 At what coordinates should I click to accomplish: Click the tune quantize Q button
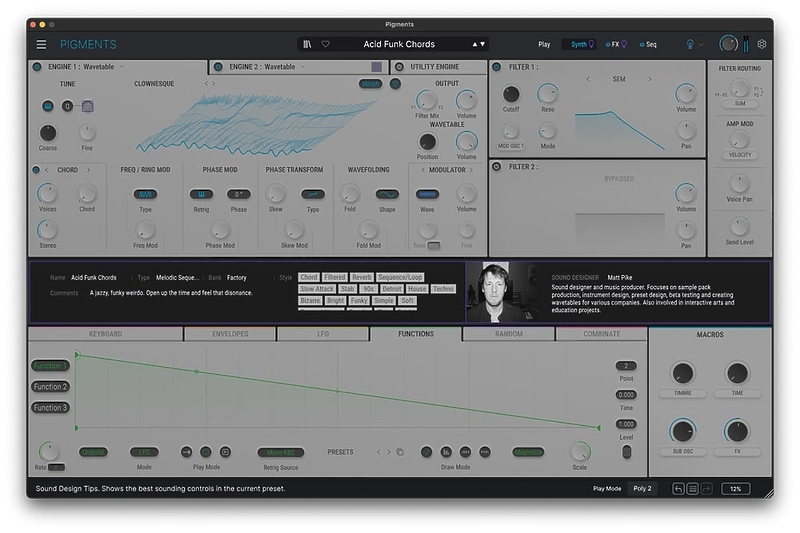(x=67, y=106)
